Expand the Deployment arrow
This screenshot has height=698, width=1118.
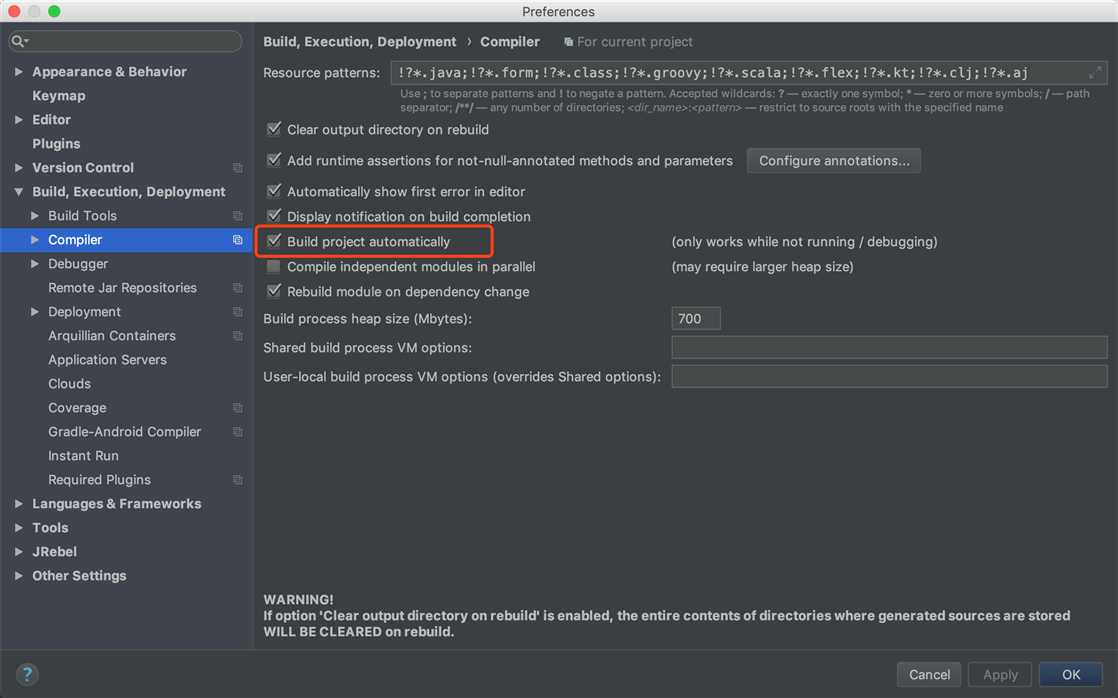pos(34,312)
